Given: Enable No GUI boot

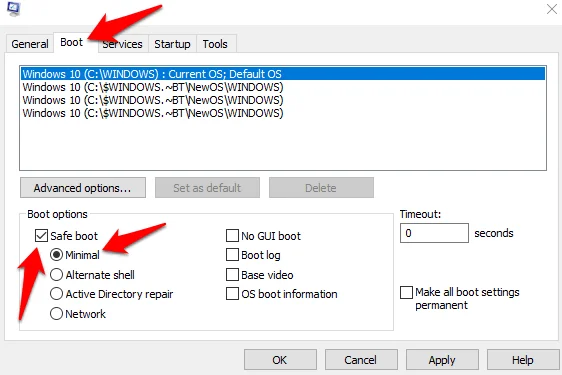Looking at the screenshot, I should coord(232,236).
